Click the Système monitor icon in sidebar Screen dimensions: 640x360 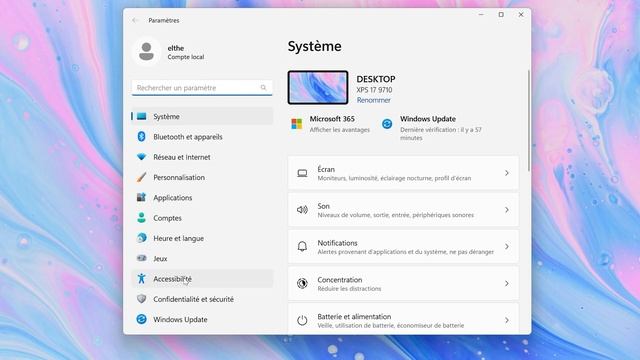pyautogui.click(x=142, y=116)
